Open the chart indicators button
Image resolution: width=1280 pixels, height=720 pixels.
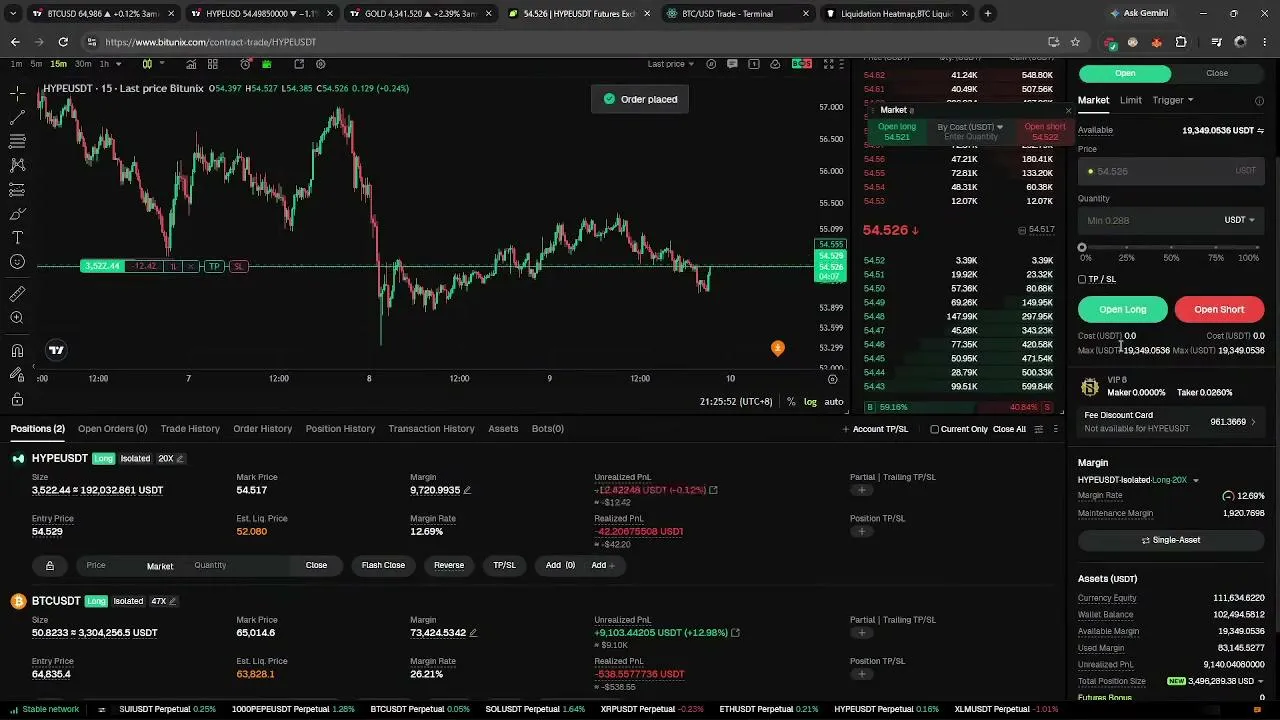click(190, 64)
